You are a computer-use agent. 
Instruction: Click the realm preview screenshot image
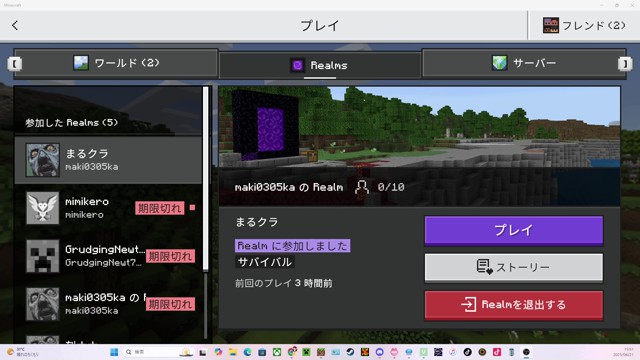[420, 127]
